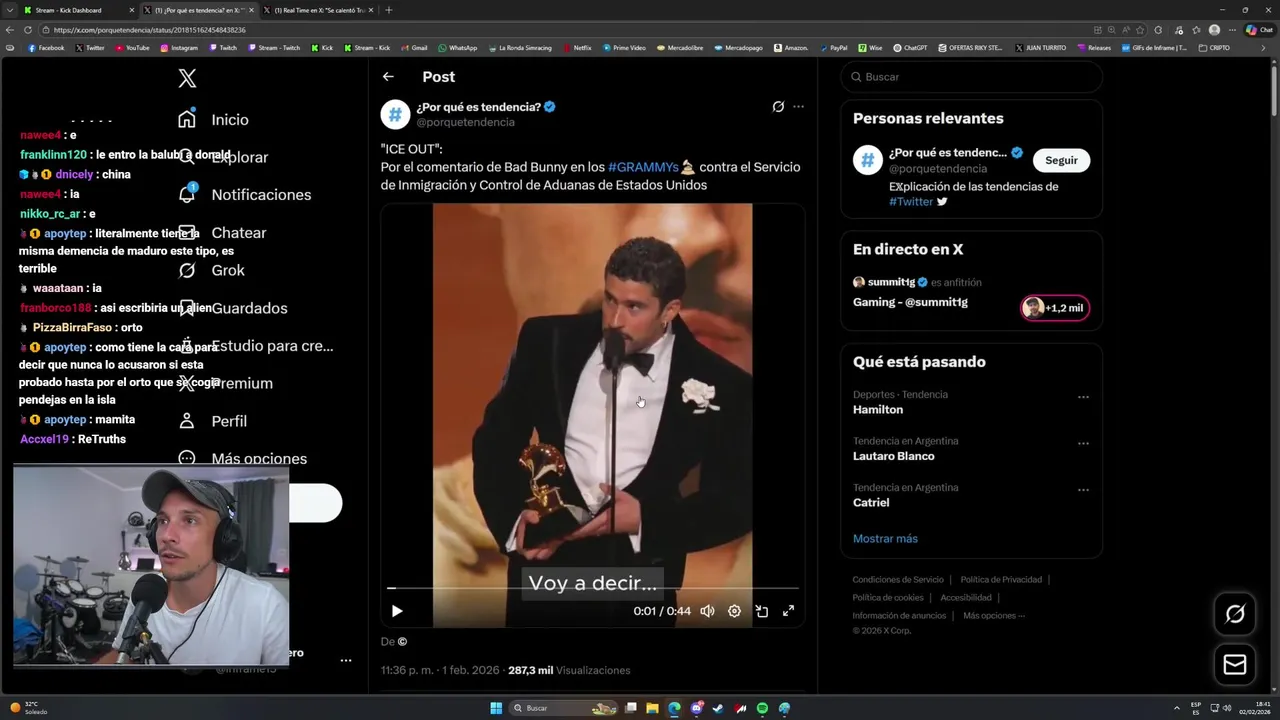Click the Buscar search field on X
The height and width of the screenshot is (720, 1280).
pos(971,77)
